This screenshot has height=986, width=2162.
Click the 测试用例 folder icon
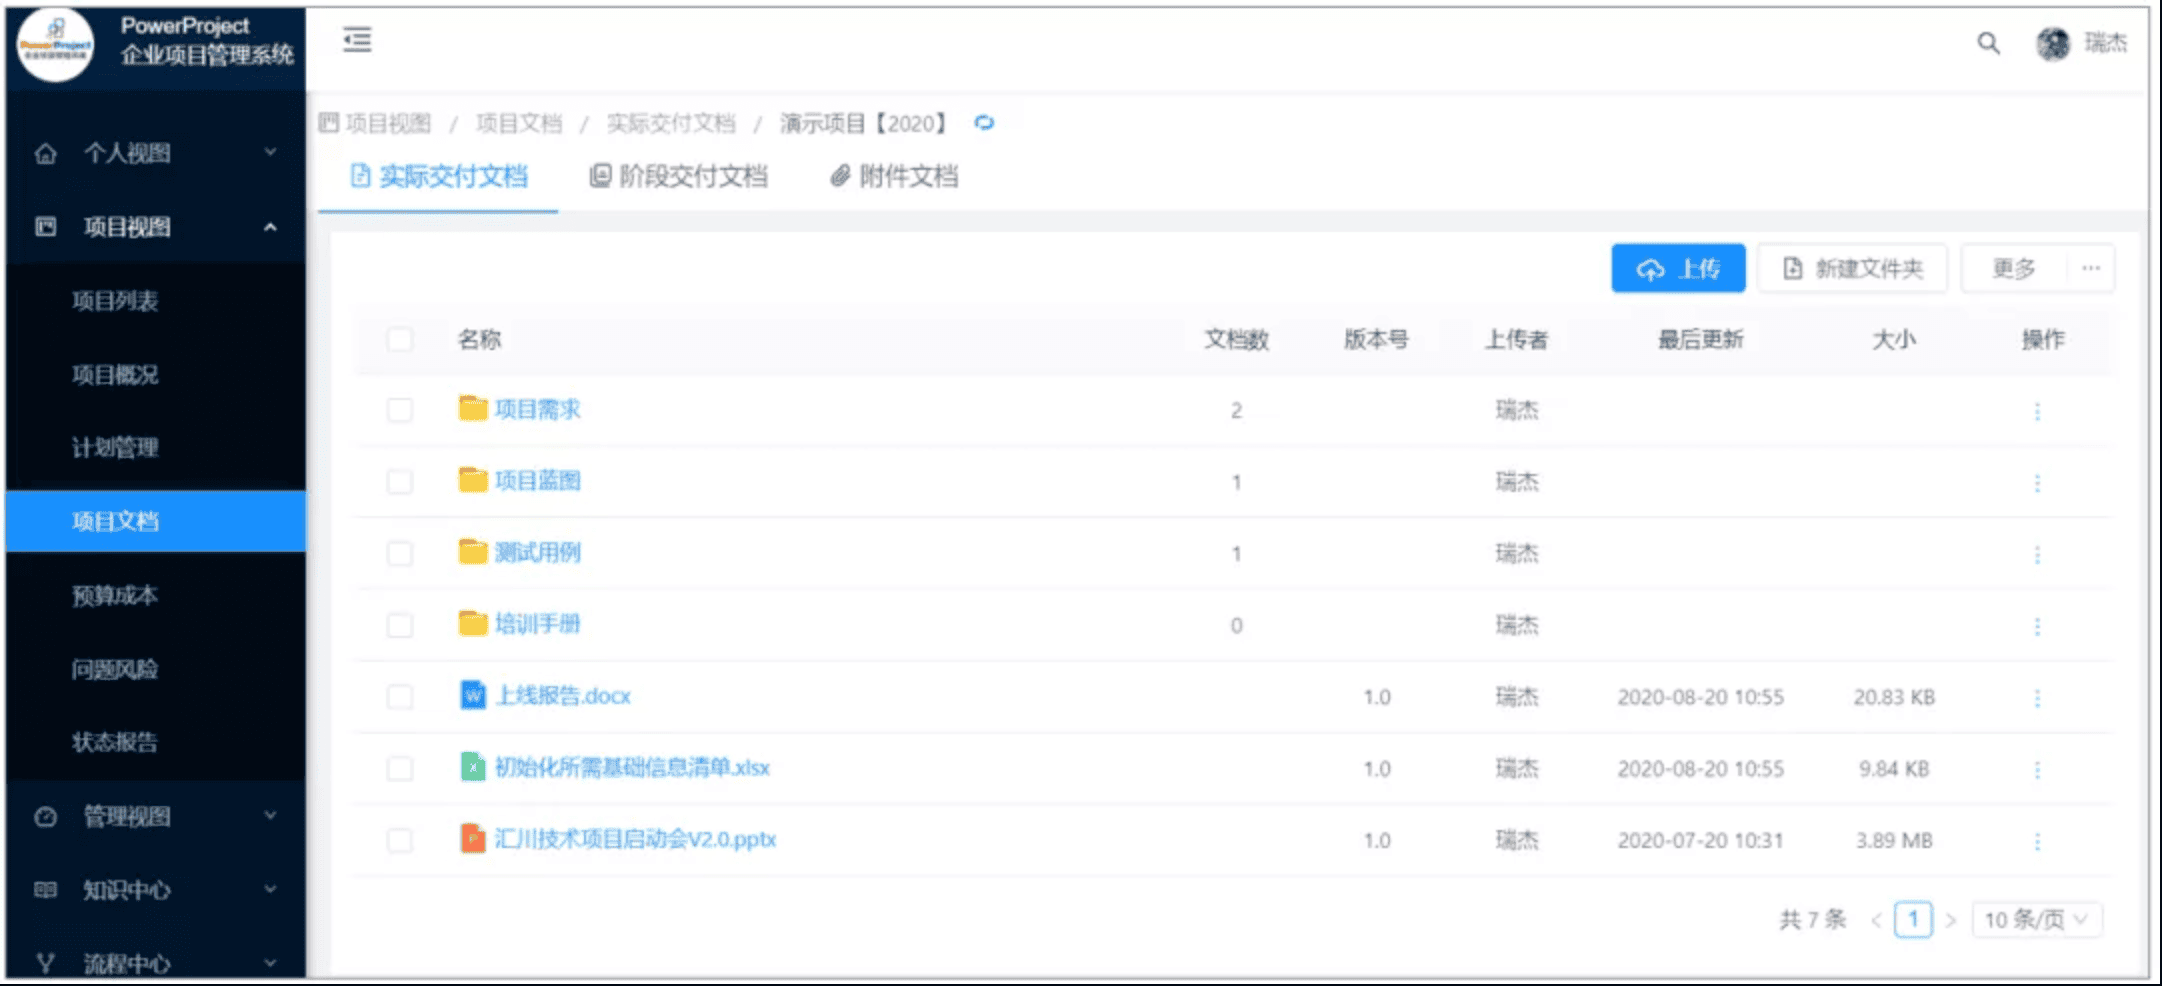pos(472,552)
